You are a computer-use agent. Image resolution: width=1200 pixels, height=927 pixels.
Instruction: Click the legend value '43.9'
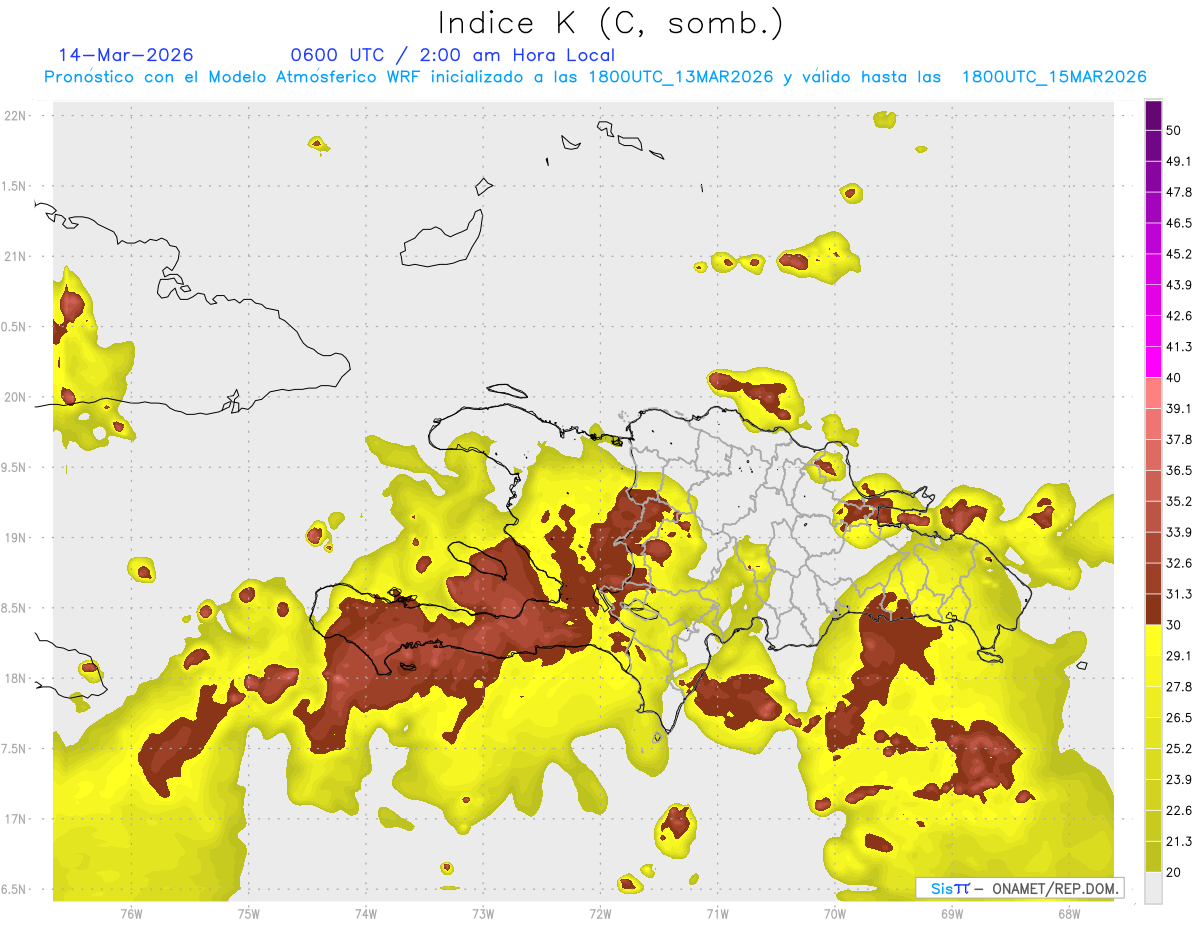1179,285
